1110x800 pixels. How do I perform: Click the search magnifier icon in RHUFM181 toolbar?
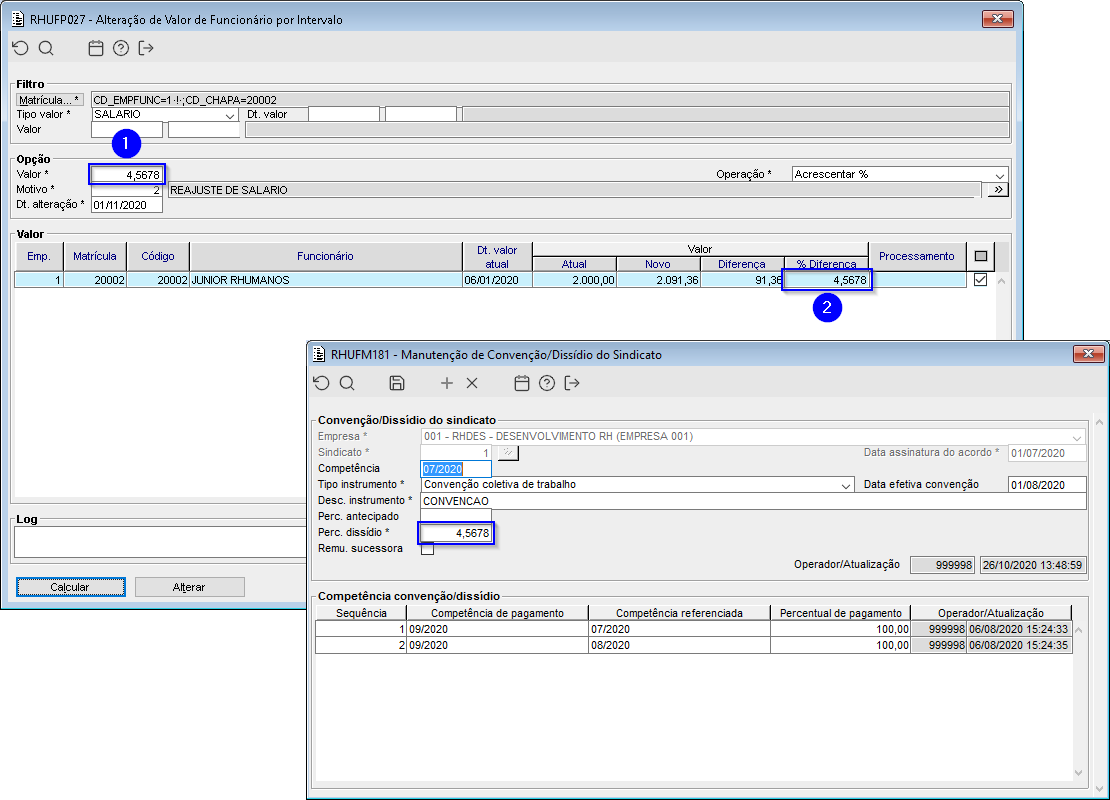[x=347, y=383]
